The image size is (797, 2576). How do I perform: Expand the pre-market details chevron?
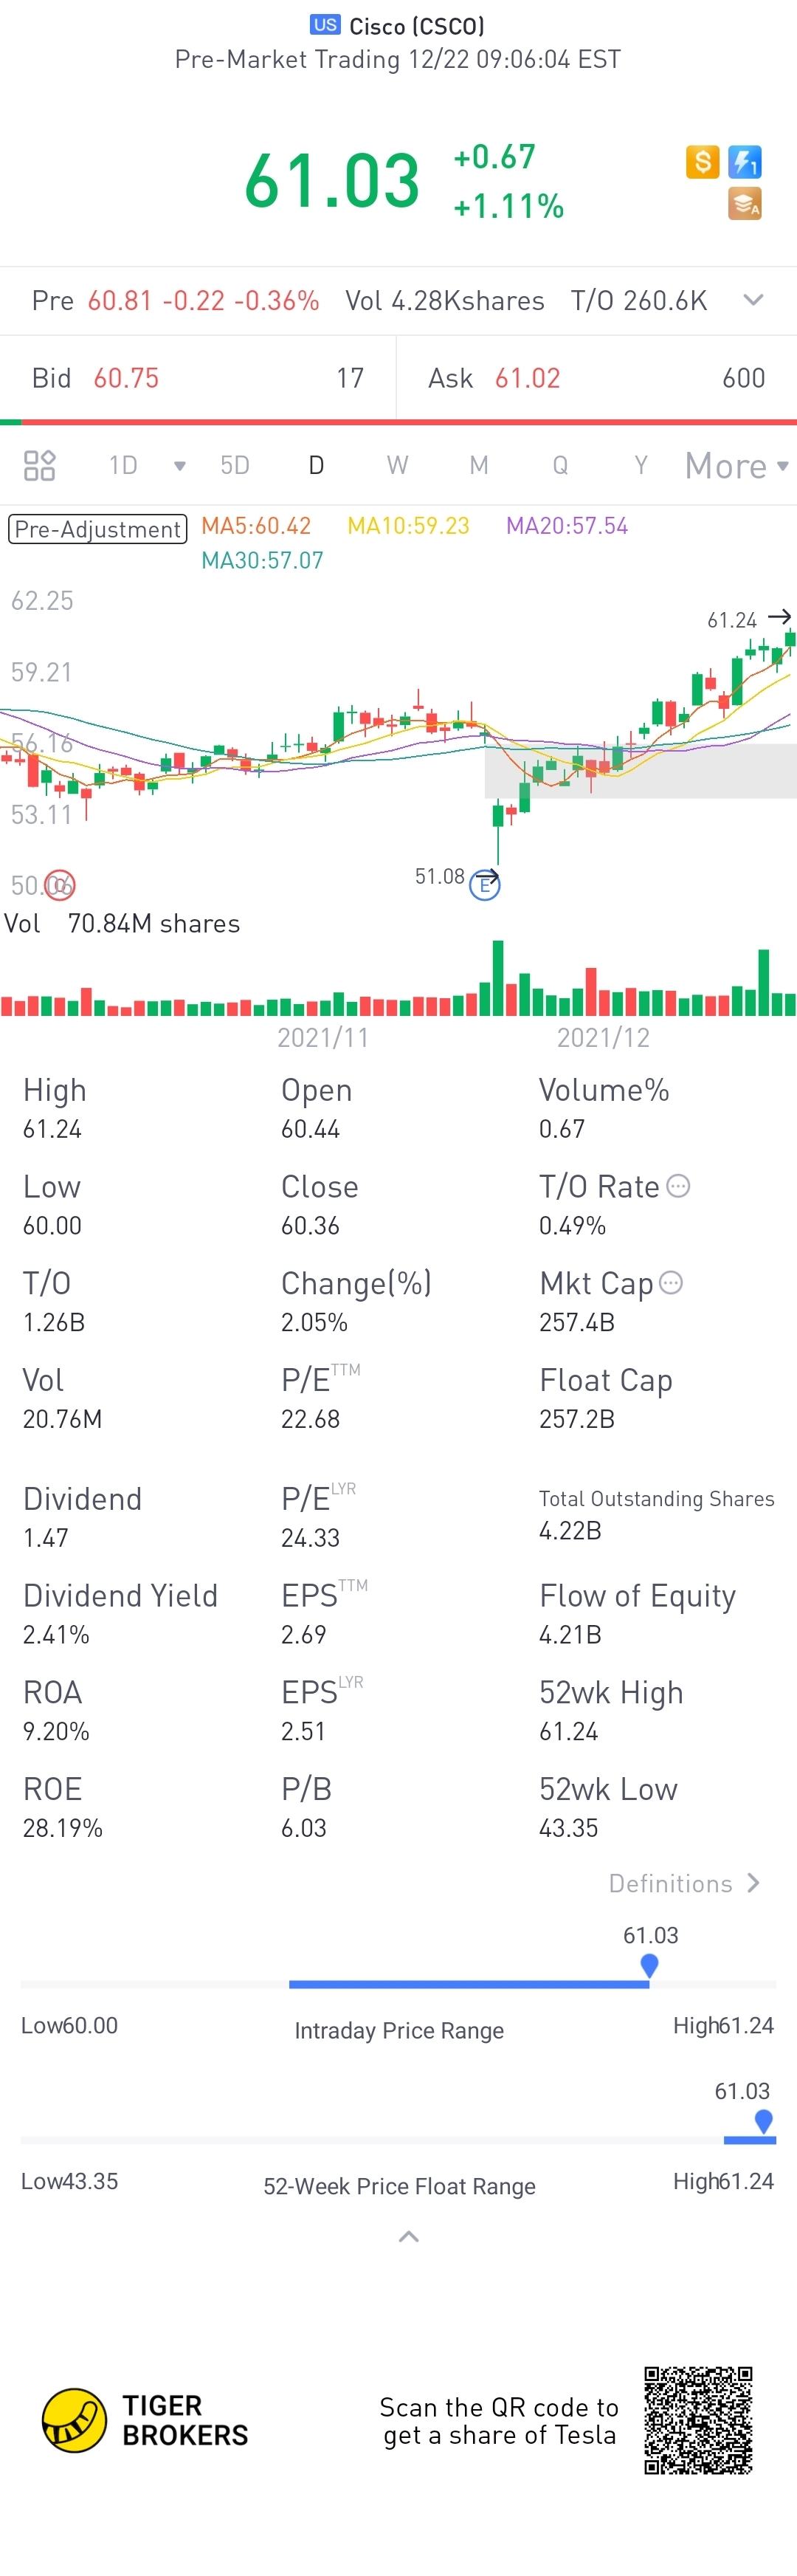pos(754,300)
